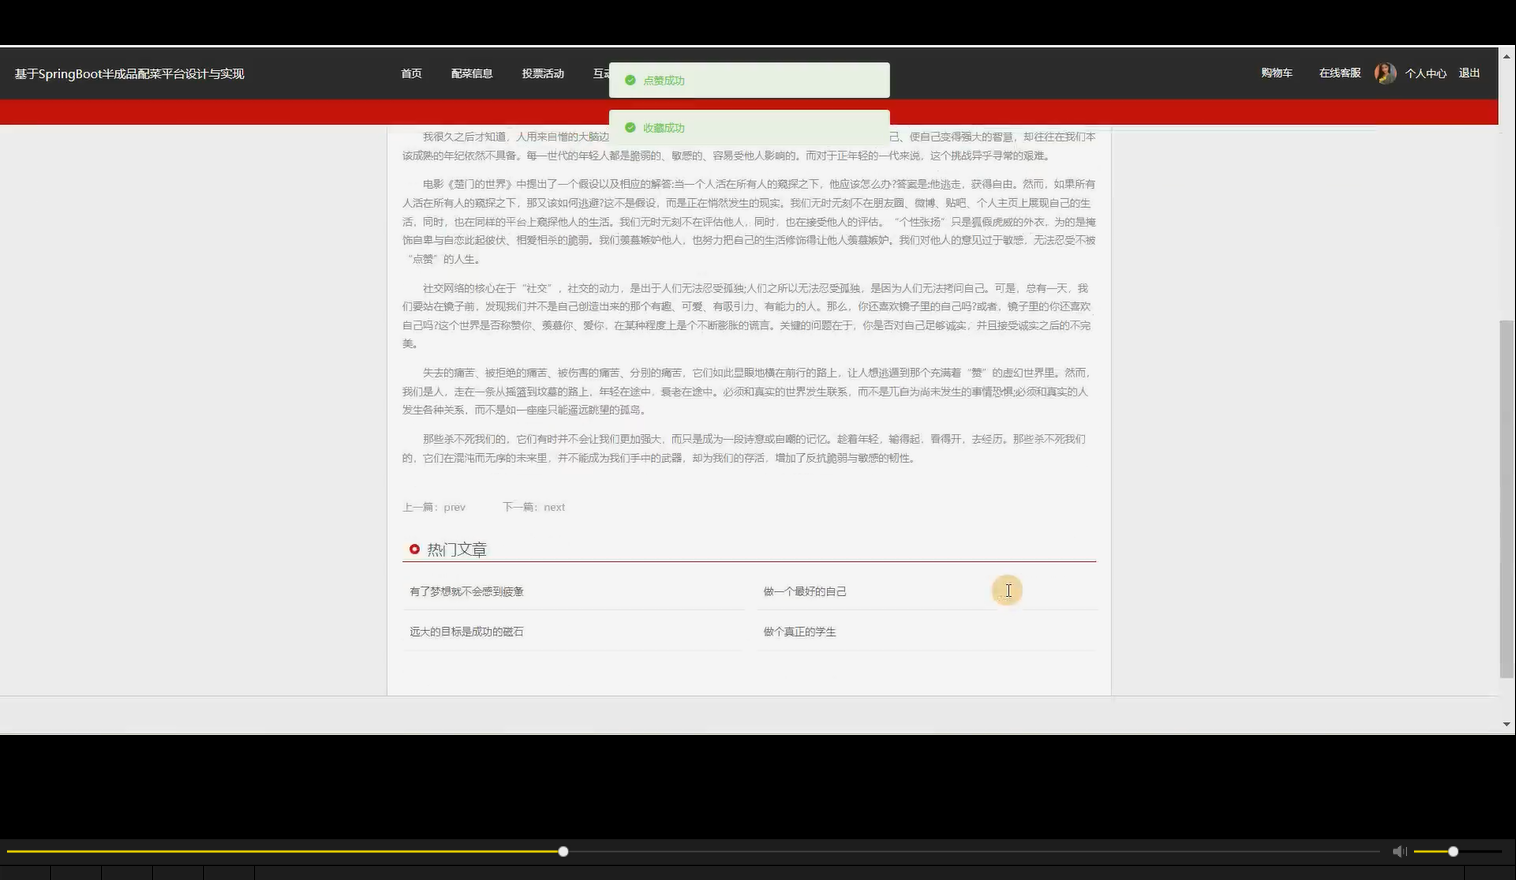Viewport: 1516px width, 880px height.
Task: Click the user avatar in the navigation bar
Action: pyautogui.click(x=1385, y=72)
